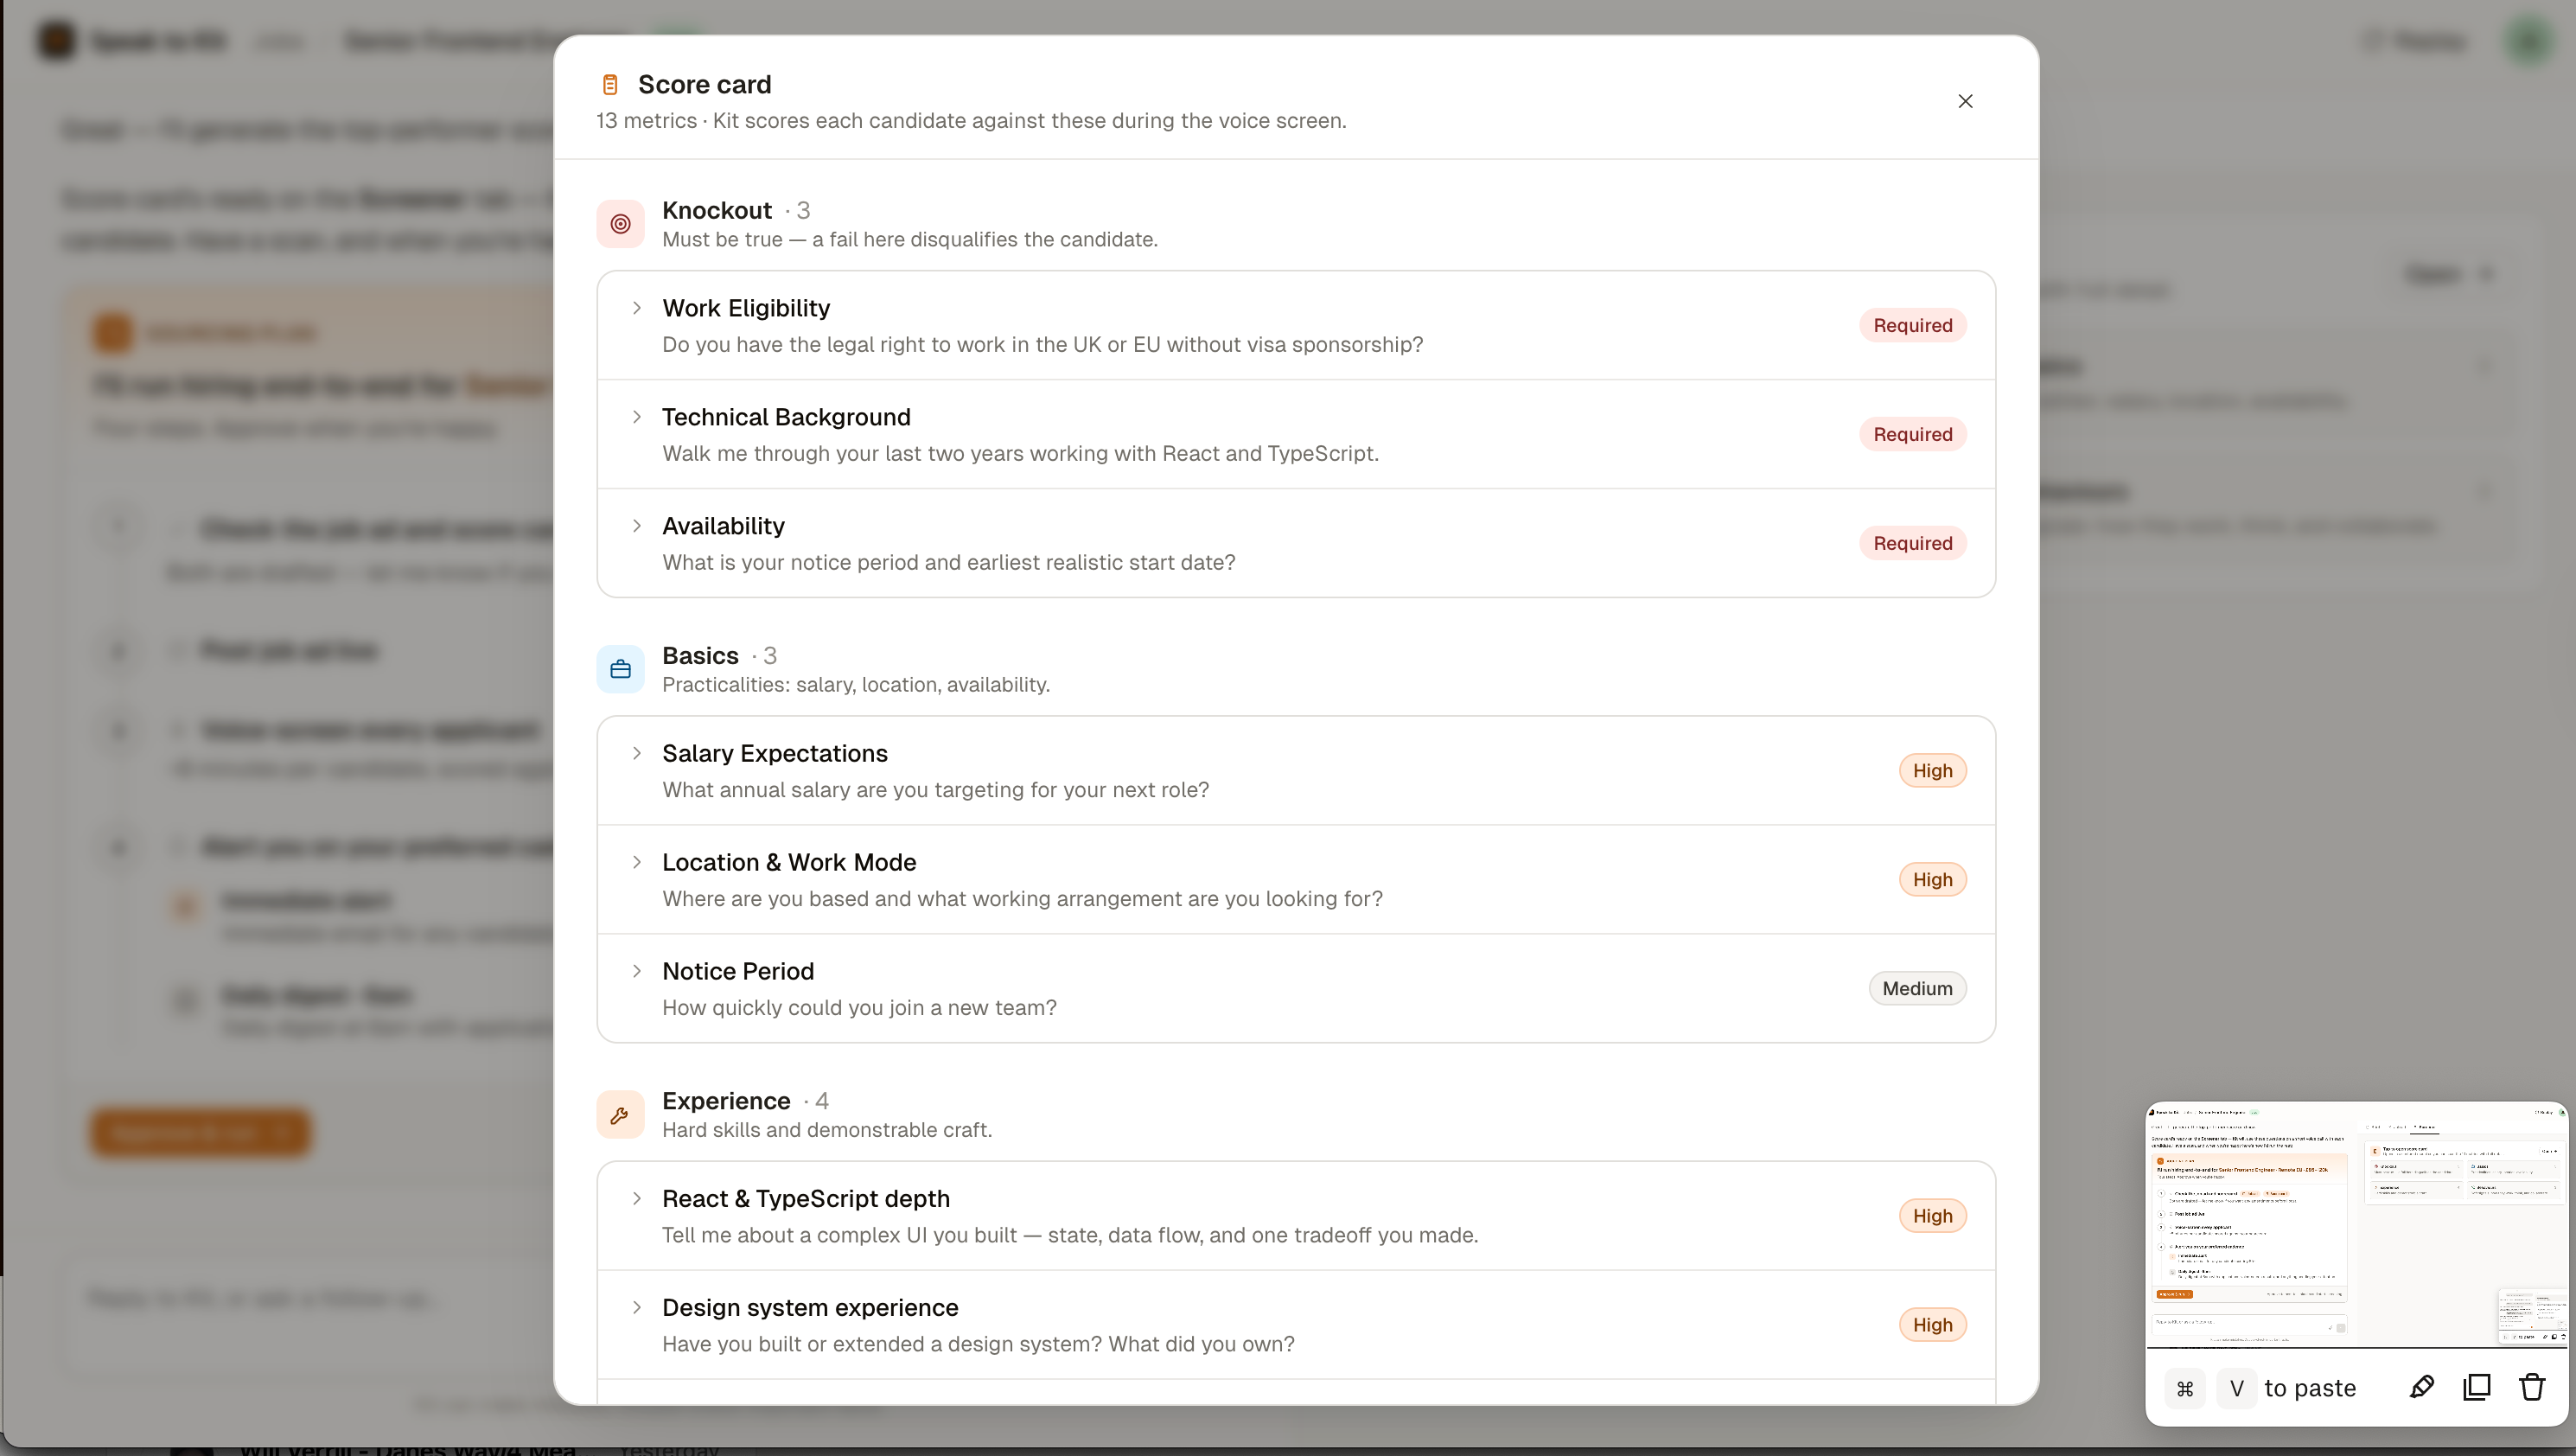Viewport: 2576px width, 1456px height.
Task: Click the Score card clipboard icon
Action: (610, 85)
